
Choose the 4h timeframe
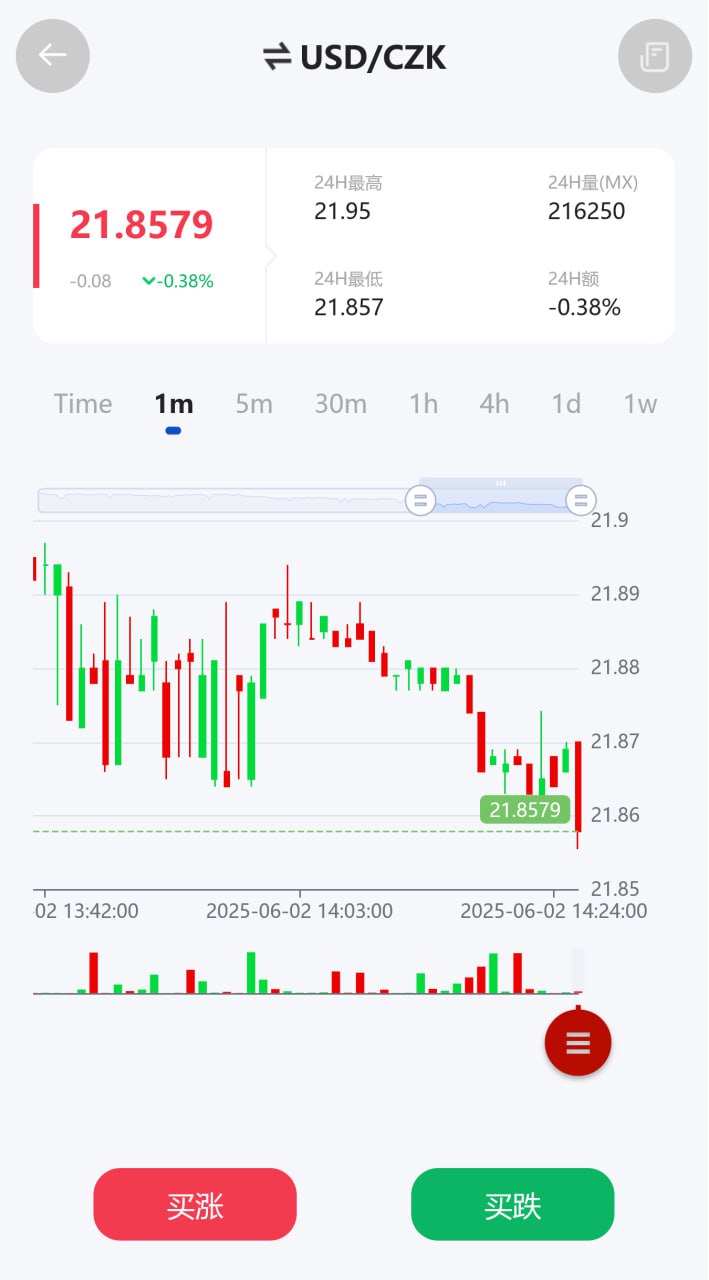(x=494, y=404)
